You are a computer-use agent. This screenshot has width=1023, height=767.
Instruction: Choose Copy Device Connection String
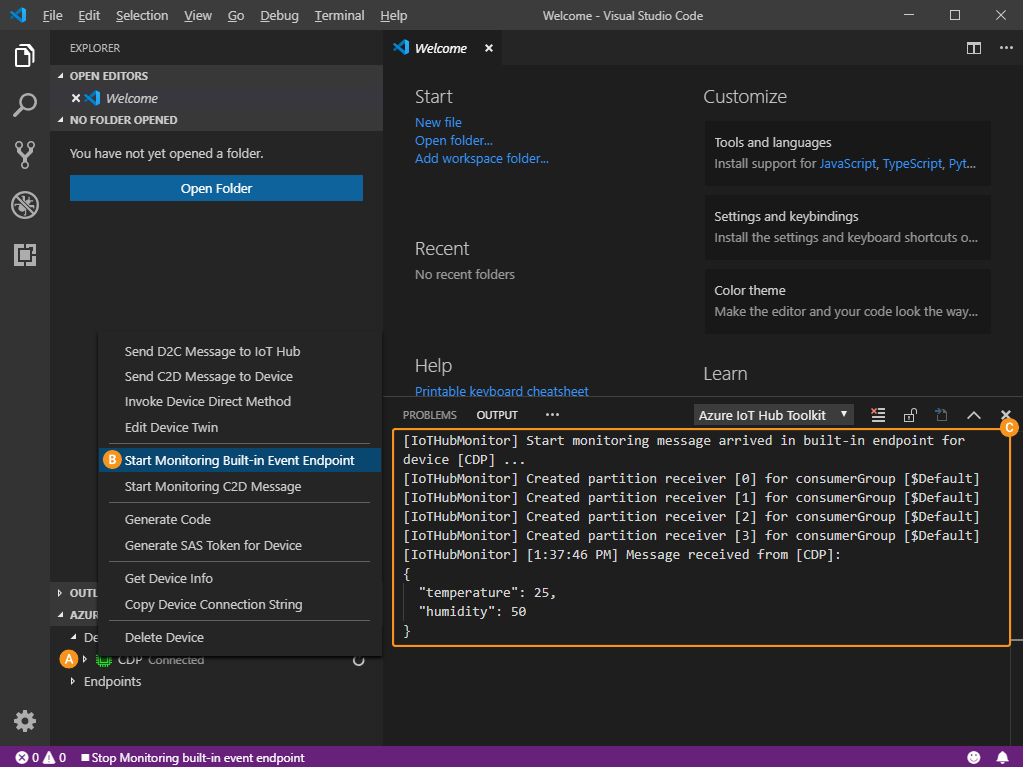pyautogui.click(x=213, y=604)
